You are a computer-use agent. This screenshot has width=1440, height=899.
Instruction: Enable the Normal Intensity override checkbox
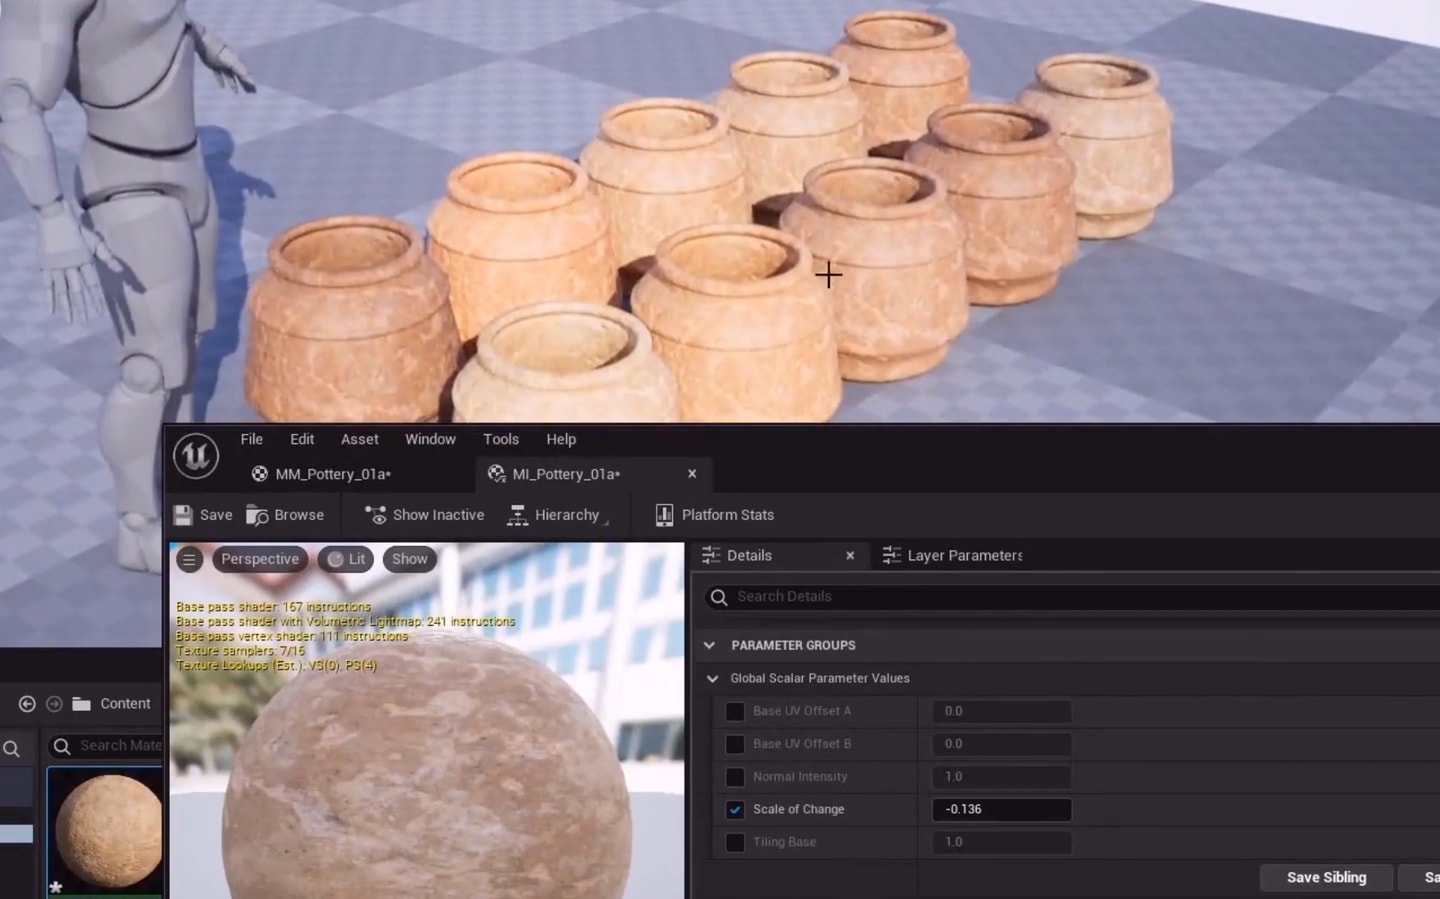pos(735,777)
